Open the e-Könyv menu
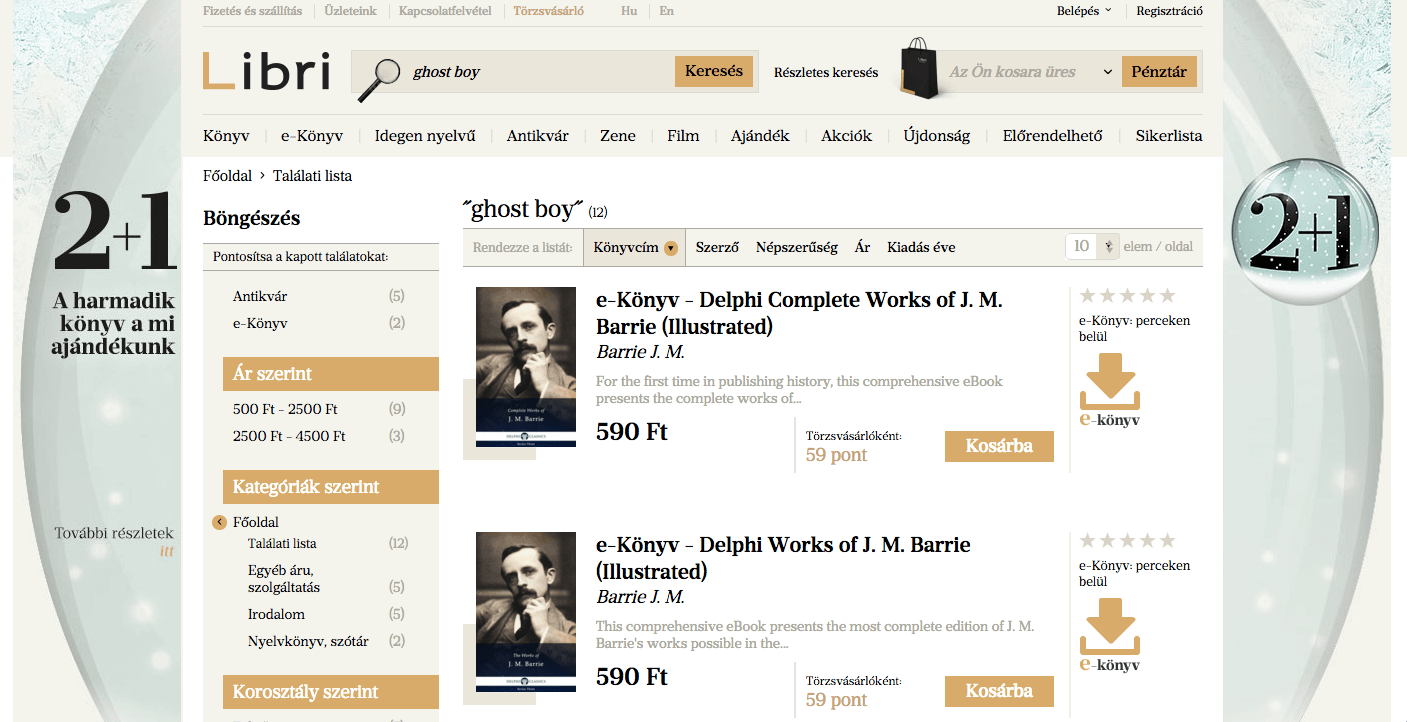Screen dimensions: 1407x722 (312, 136)
